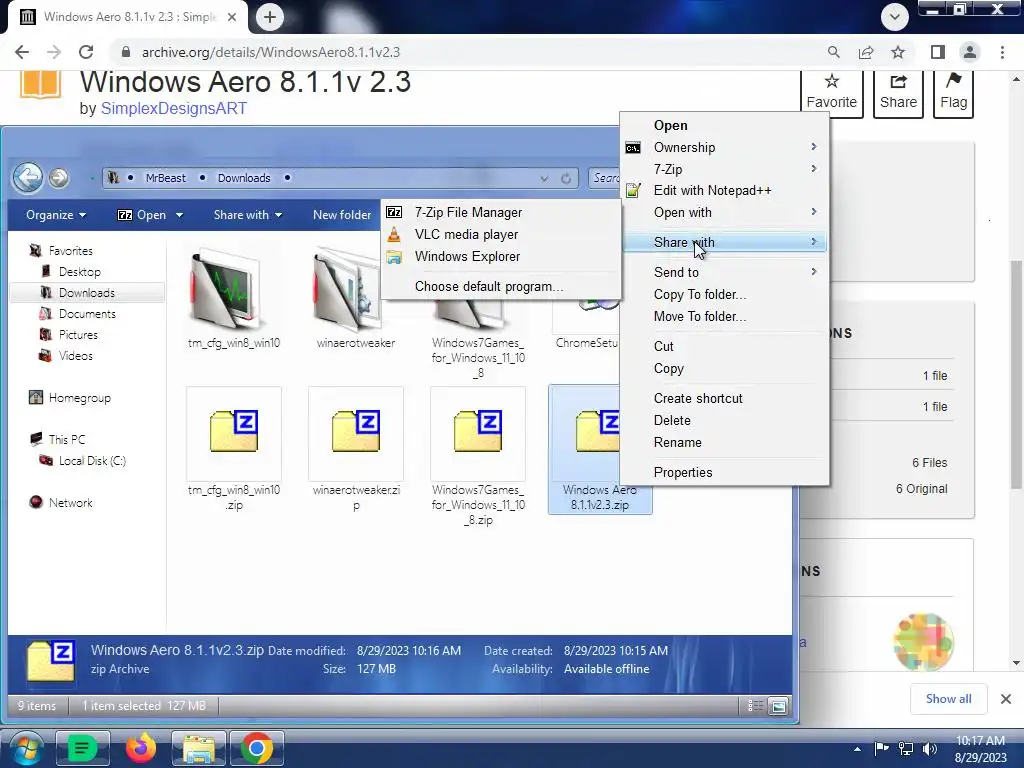Click Show all downloads button

point(948,699)
